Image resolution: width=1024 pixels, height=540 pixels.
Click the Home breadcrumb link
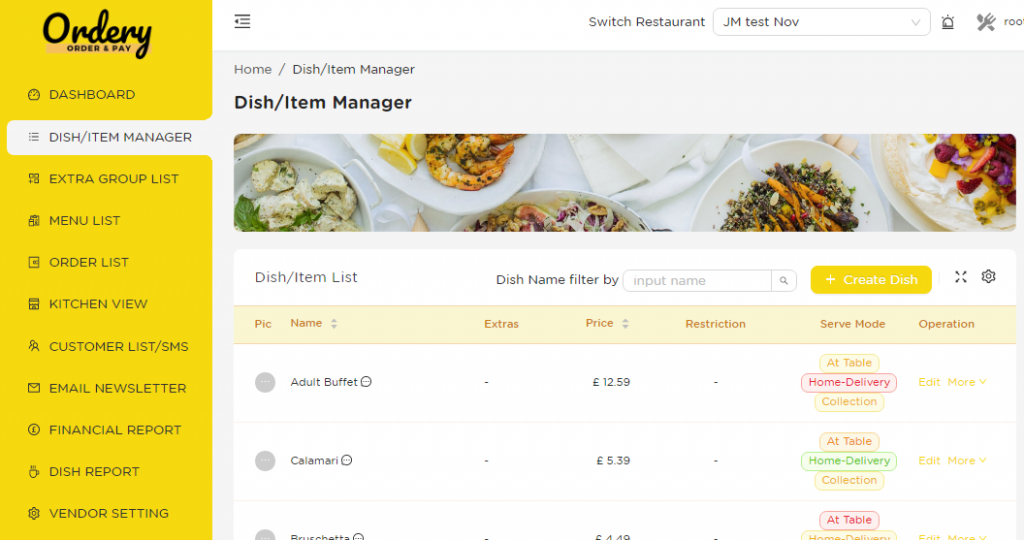(x=253, y=69)
